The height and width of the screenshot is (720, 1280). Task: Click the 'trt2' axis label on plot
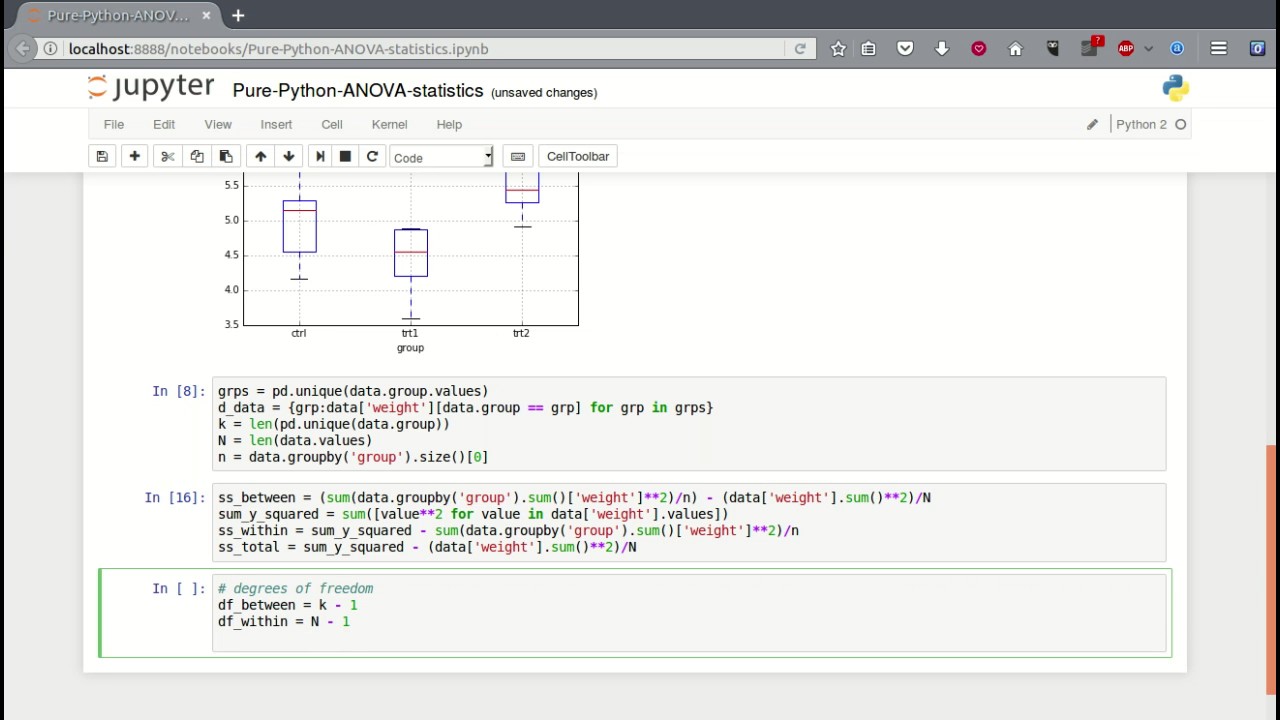521,333
